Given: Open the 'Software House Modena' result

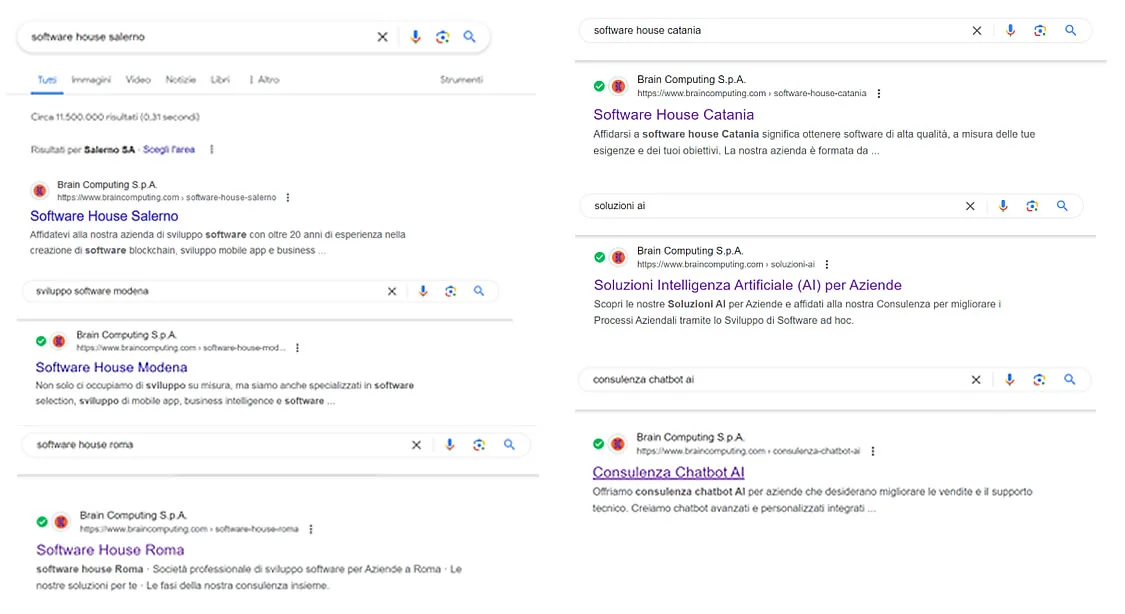Looking at the screenshot, I should click(x=111, y=367).
